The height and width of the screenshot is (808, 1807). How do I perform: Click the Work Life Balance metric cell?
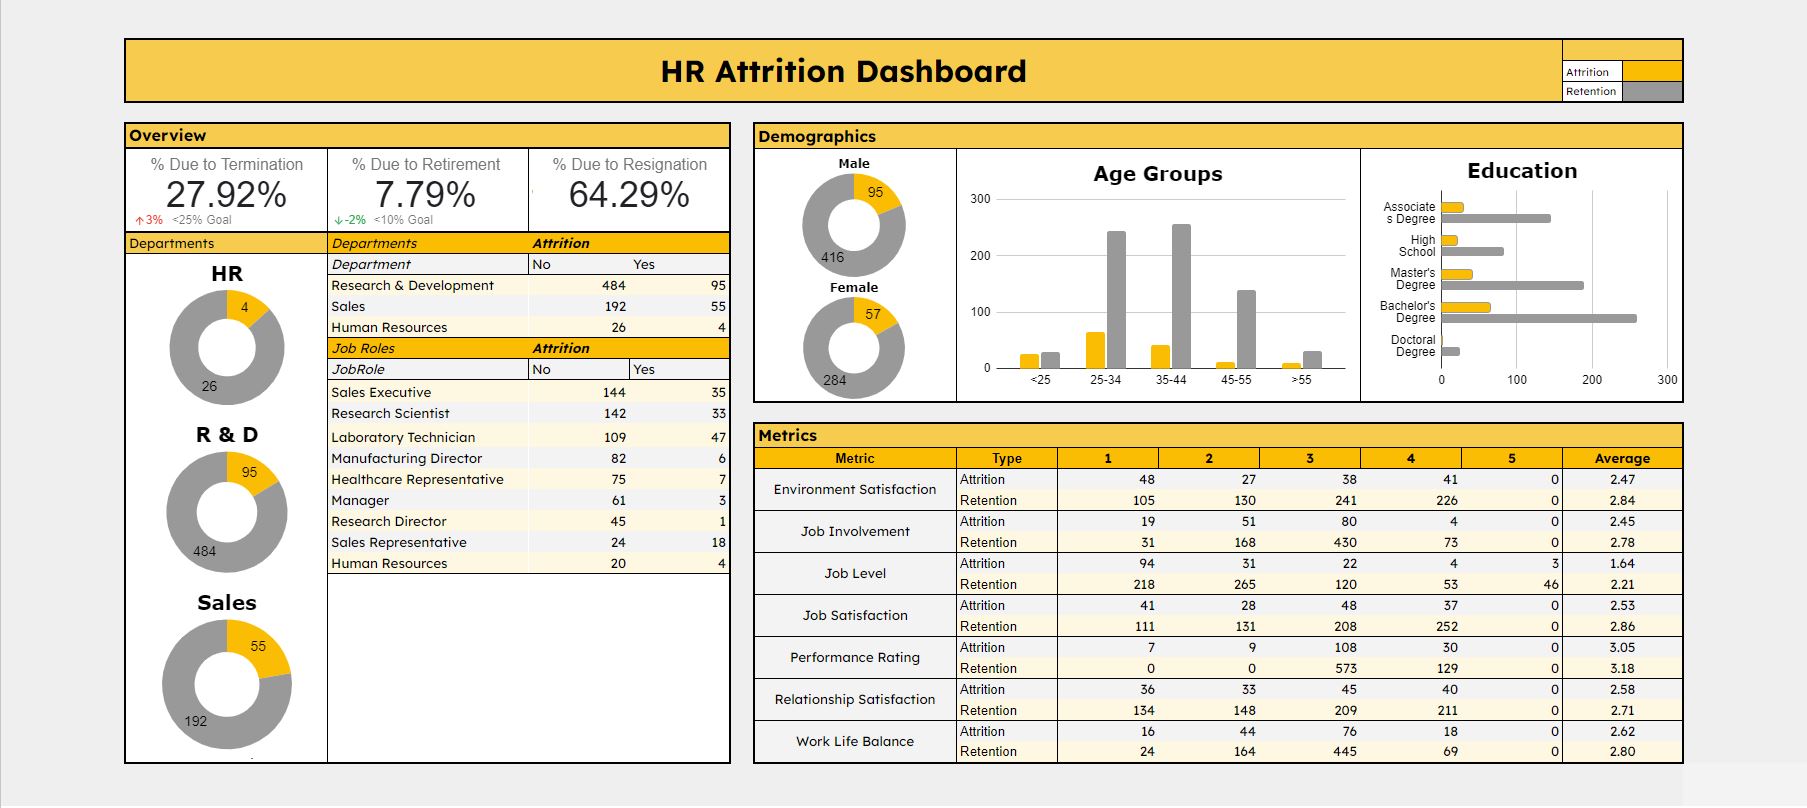[x=855, y=741]
